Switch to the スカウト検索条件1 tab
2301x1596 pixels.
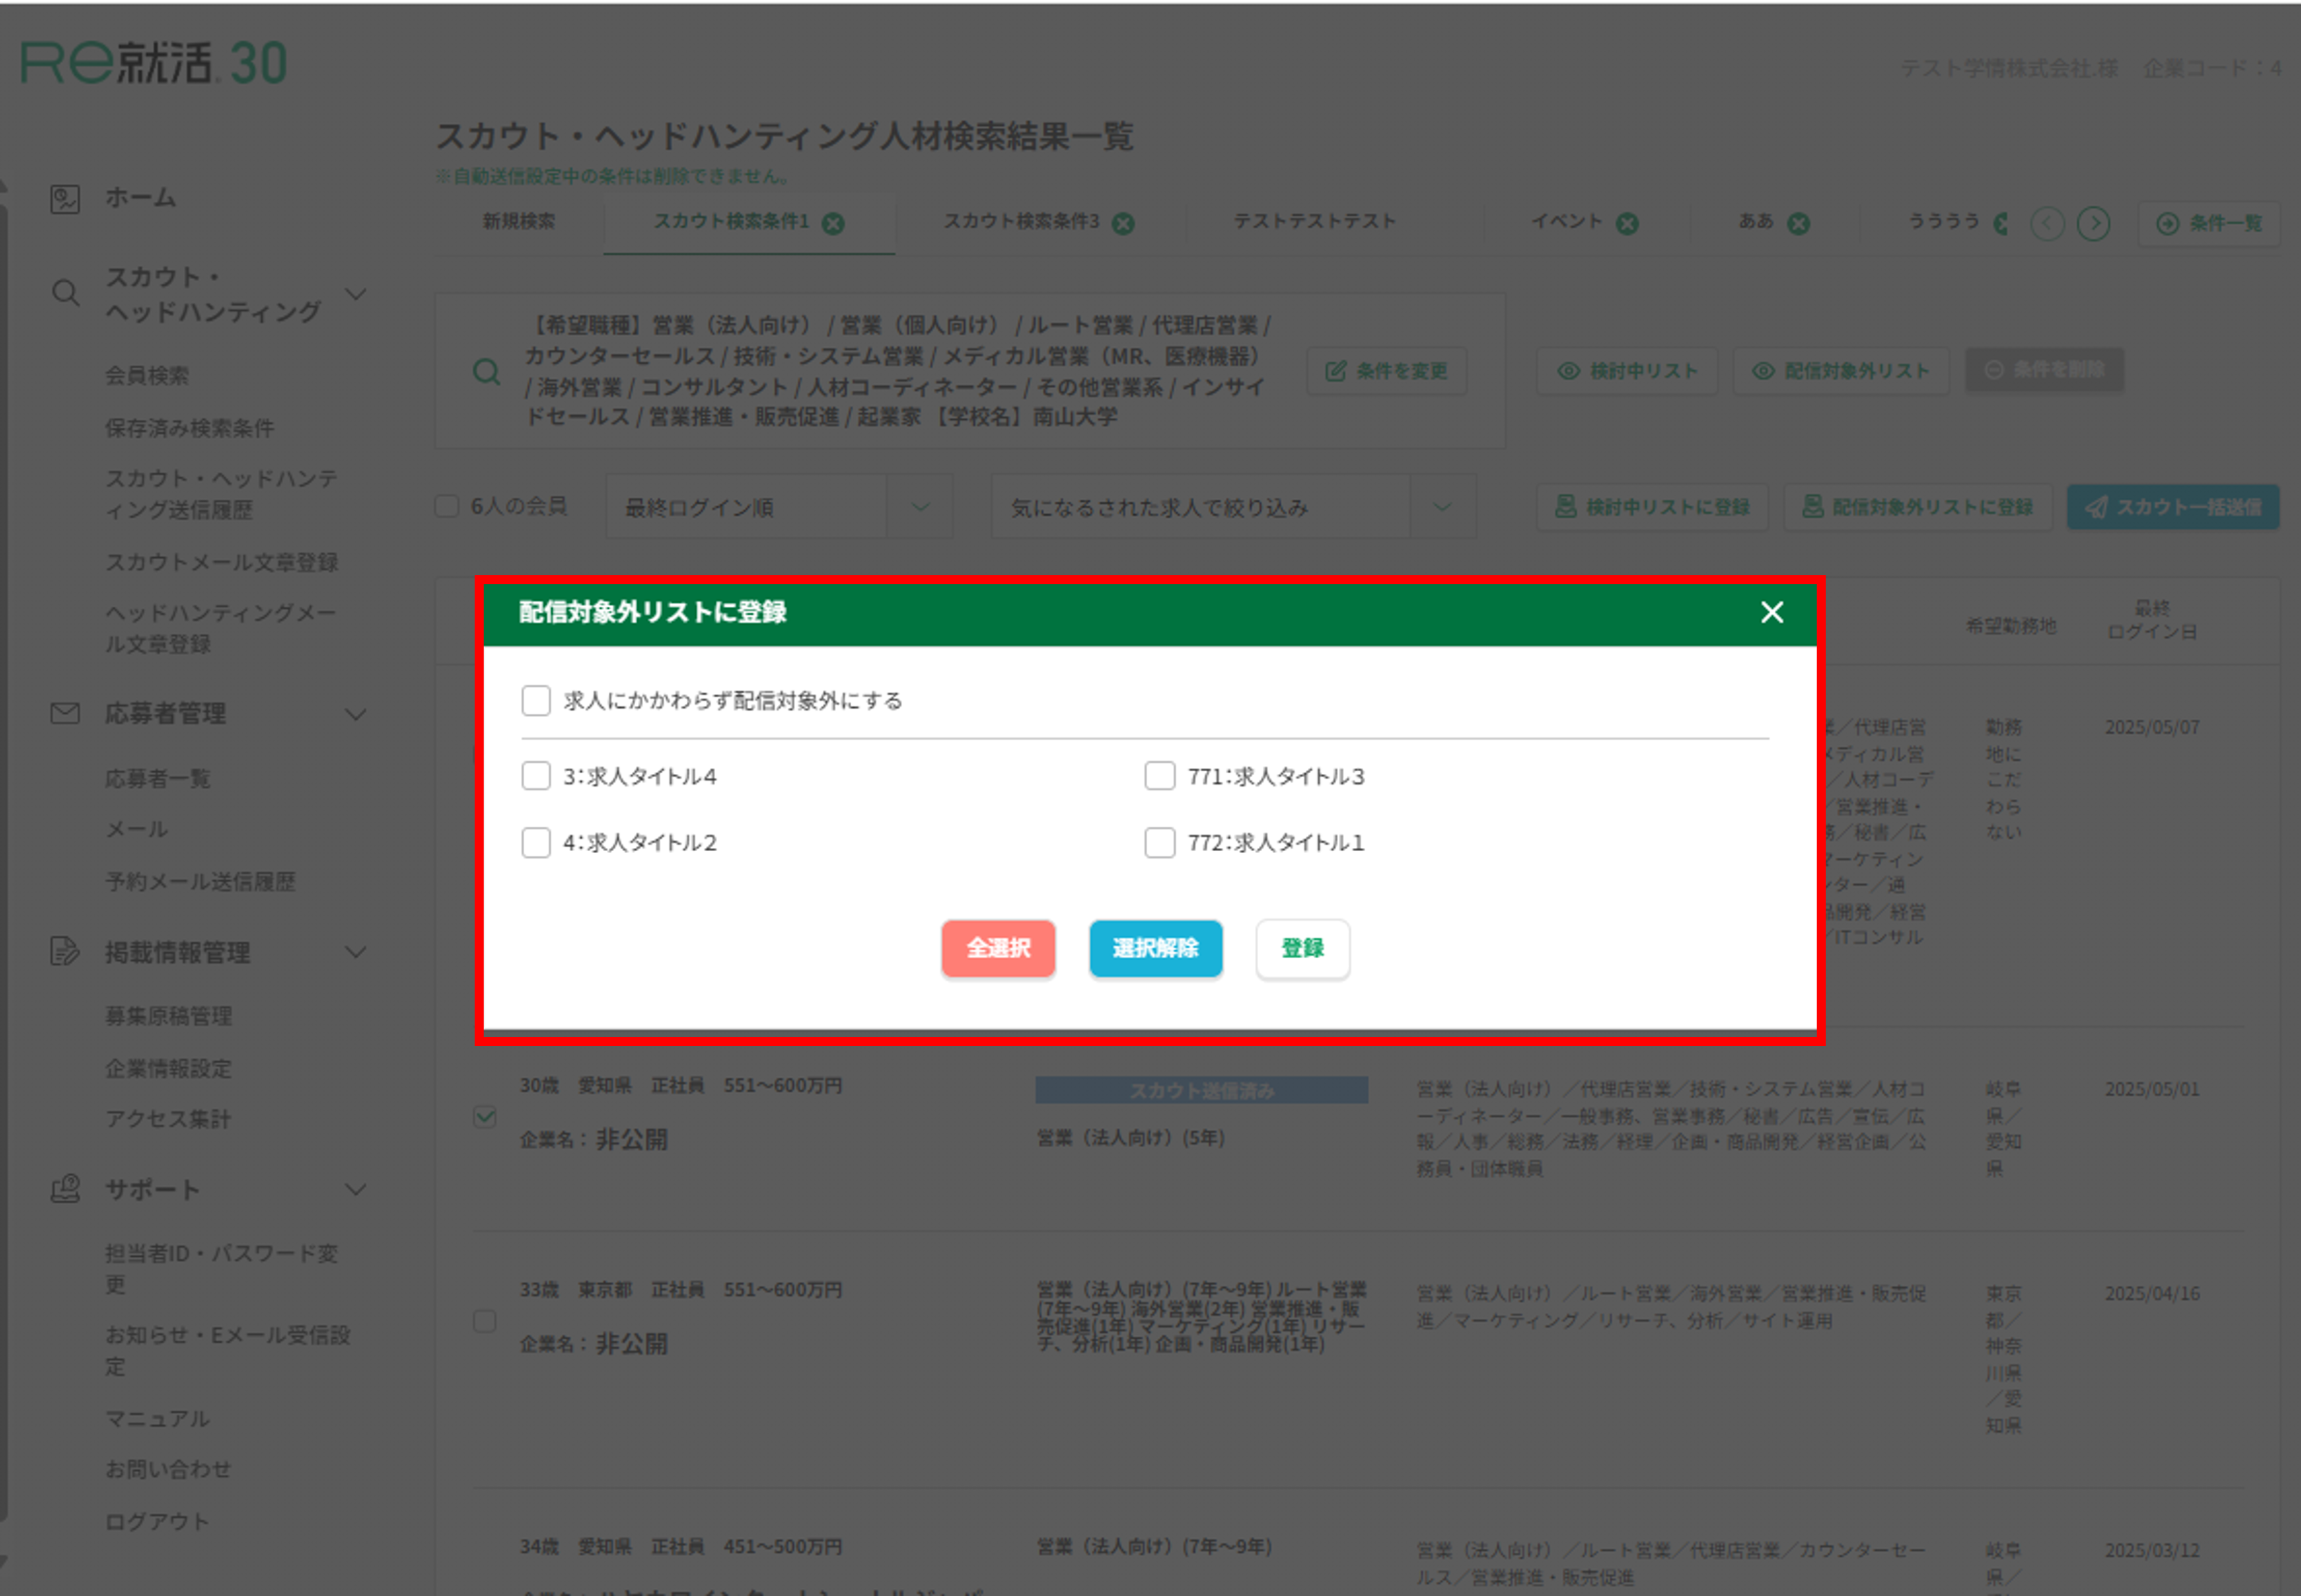(x=731, y=221)
